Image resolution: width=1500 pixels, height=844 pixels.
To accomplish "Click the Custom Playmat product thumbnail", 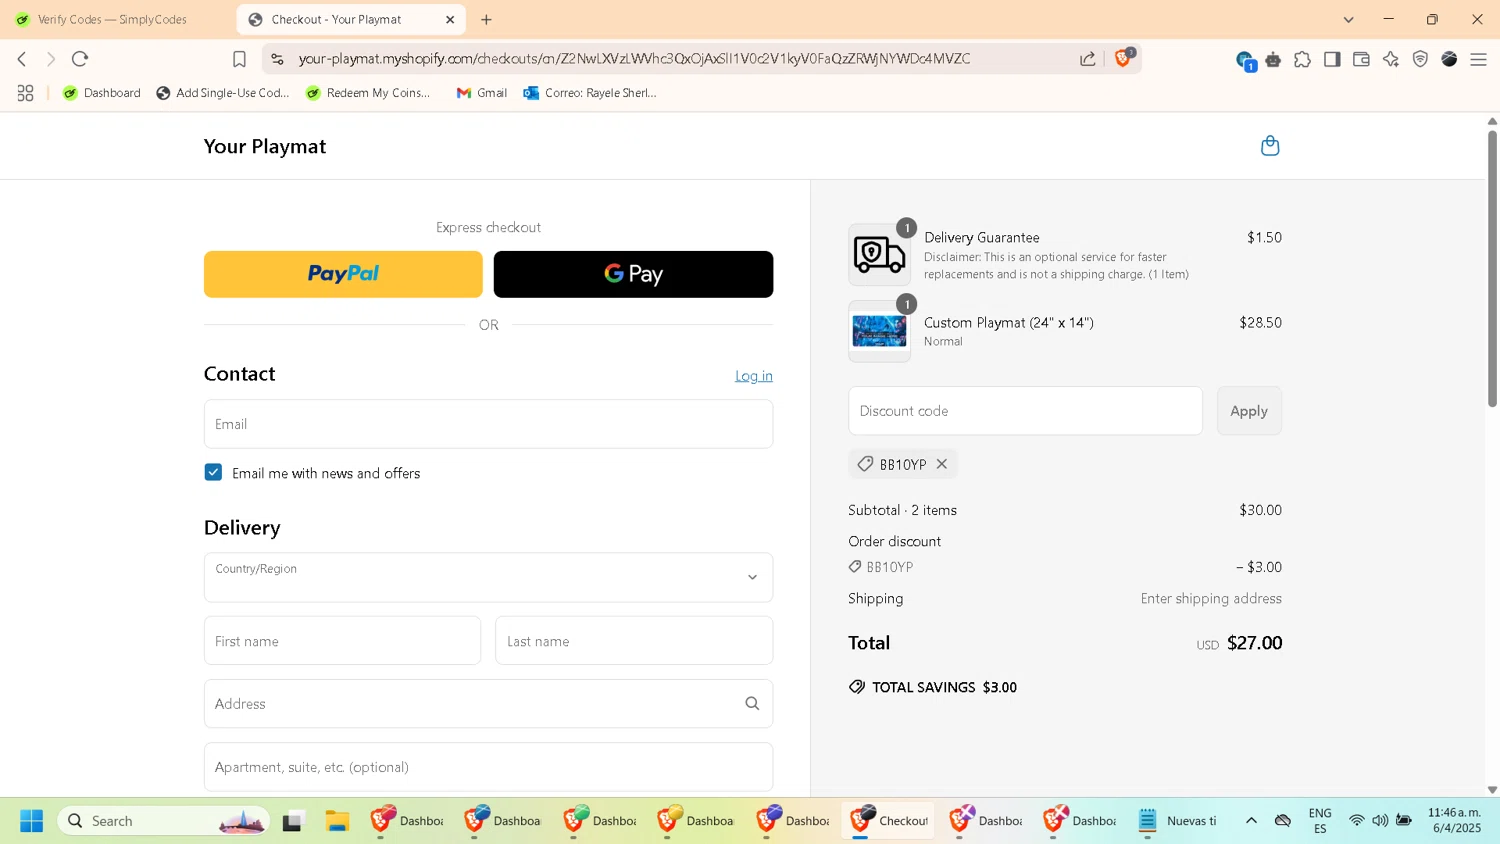I will click(880, 331).
